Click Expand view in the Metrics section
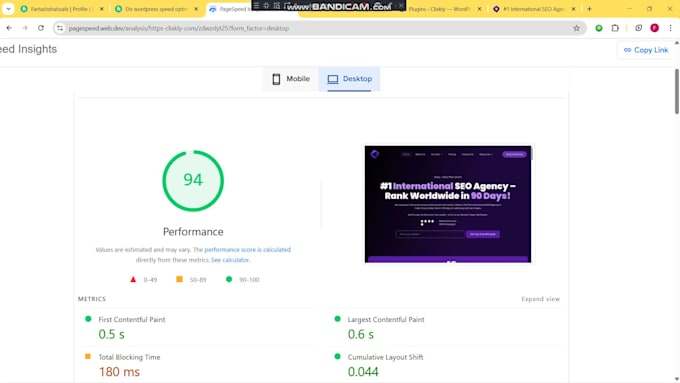The height and width of the screenshot is (383, 680). coord(540,299)
